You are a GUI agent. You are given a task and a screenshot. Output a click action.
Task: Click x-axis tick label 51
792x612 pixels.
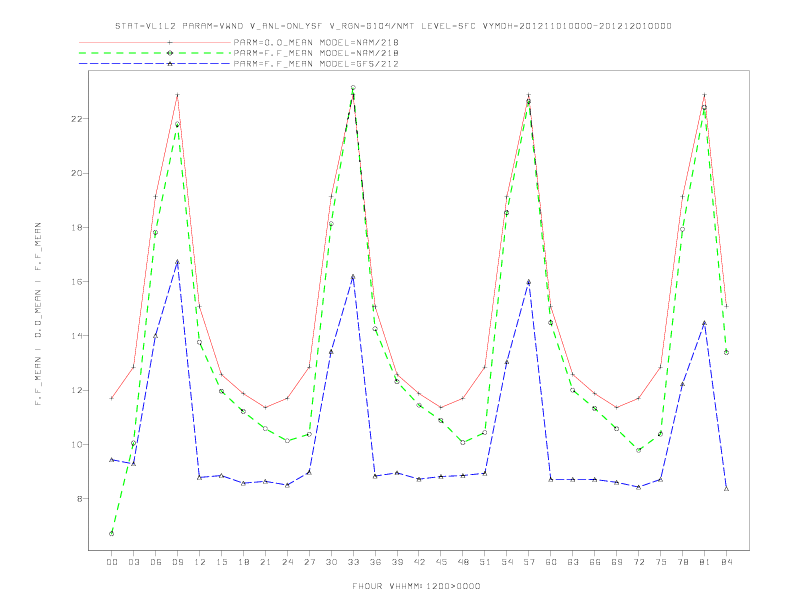pos(485,562)
